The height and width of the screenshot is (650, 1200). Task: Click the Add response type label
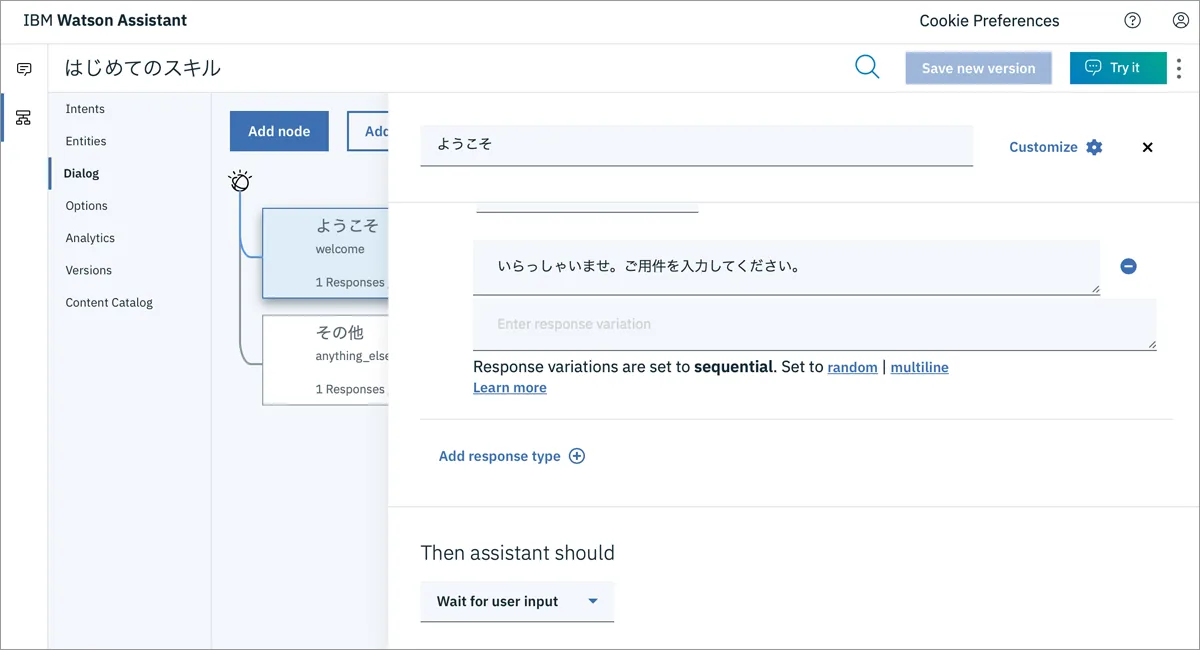[x=500, y=456]
